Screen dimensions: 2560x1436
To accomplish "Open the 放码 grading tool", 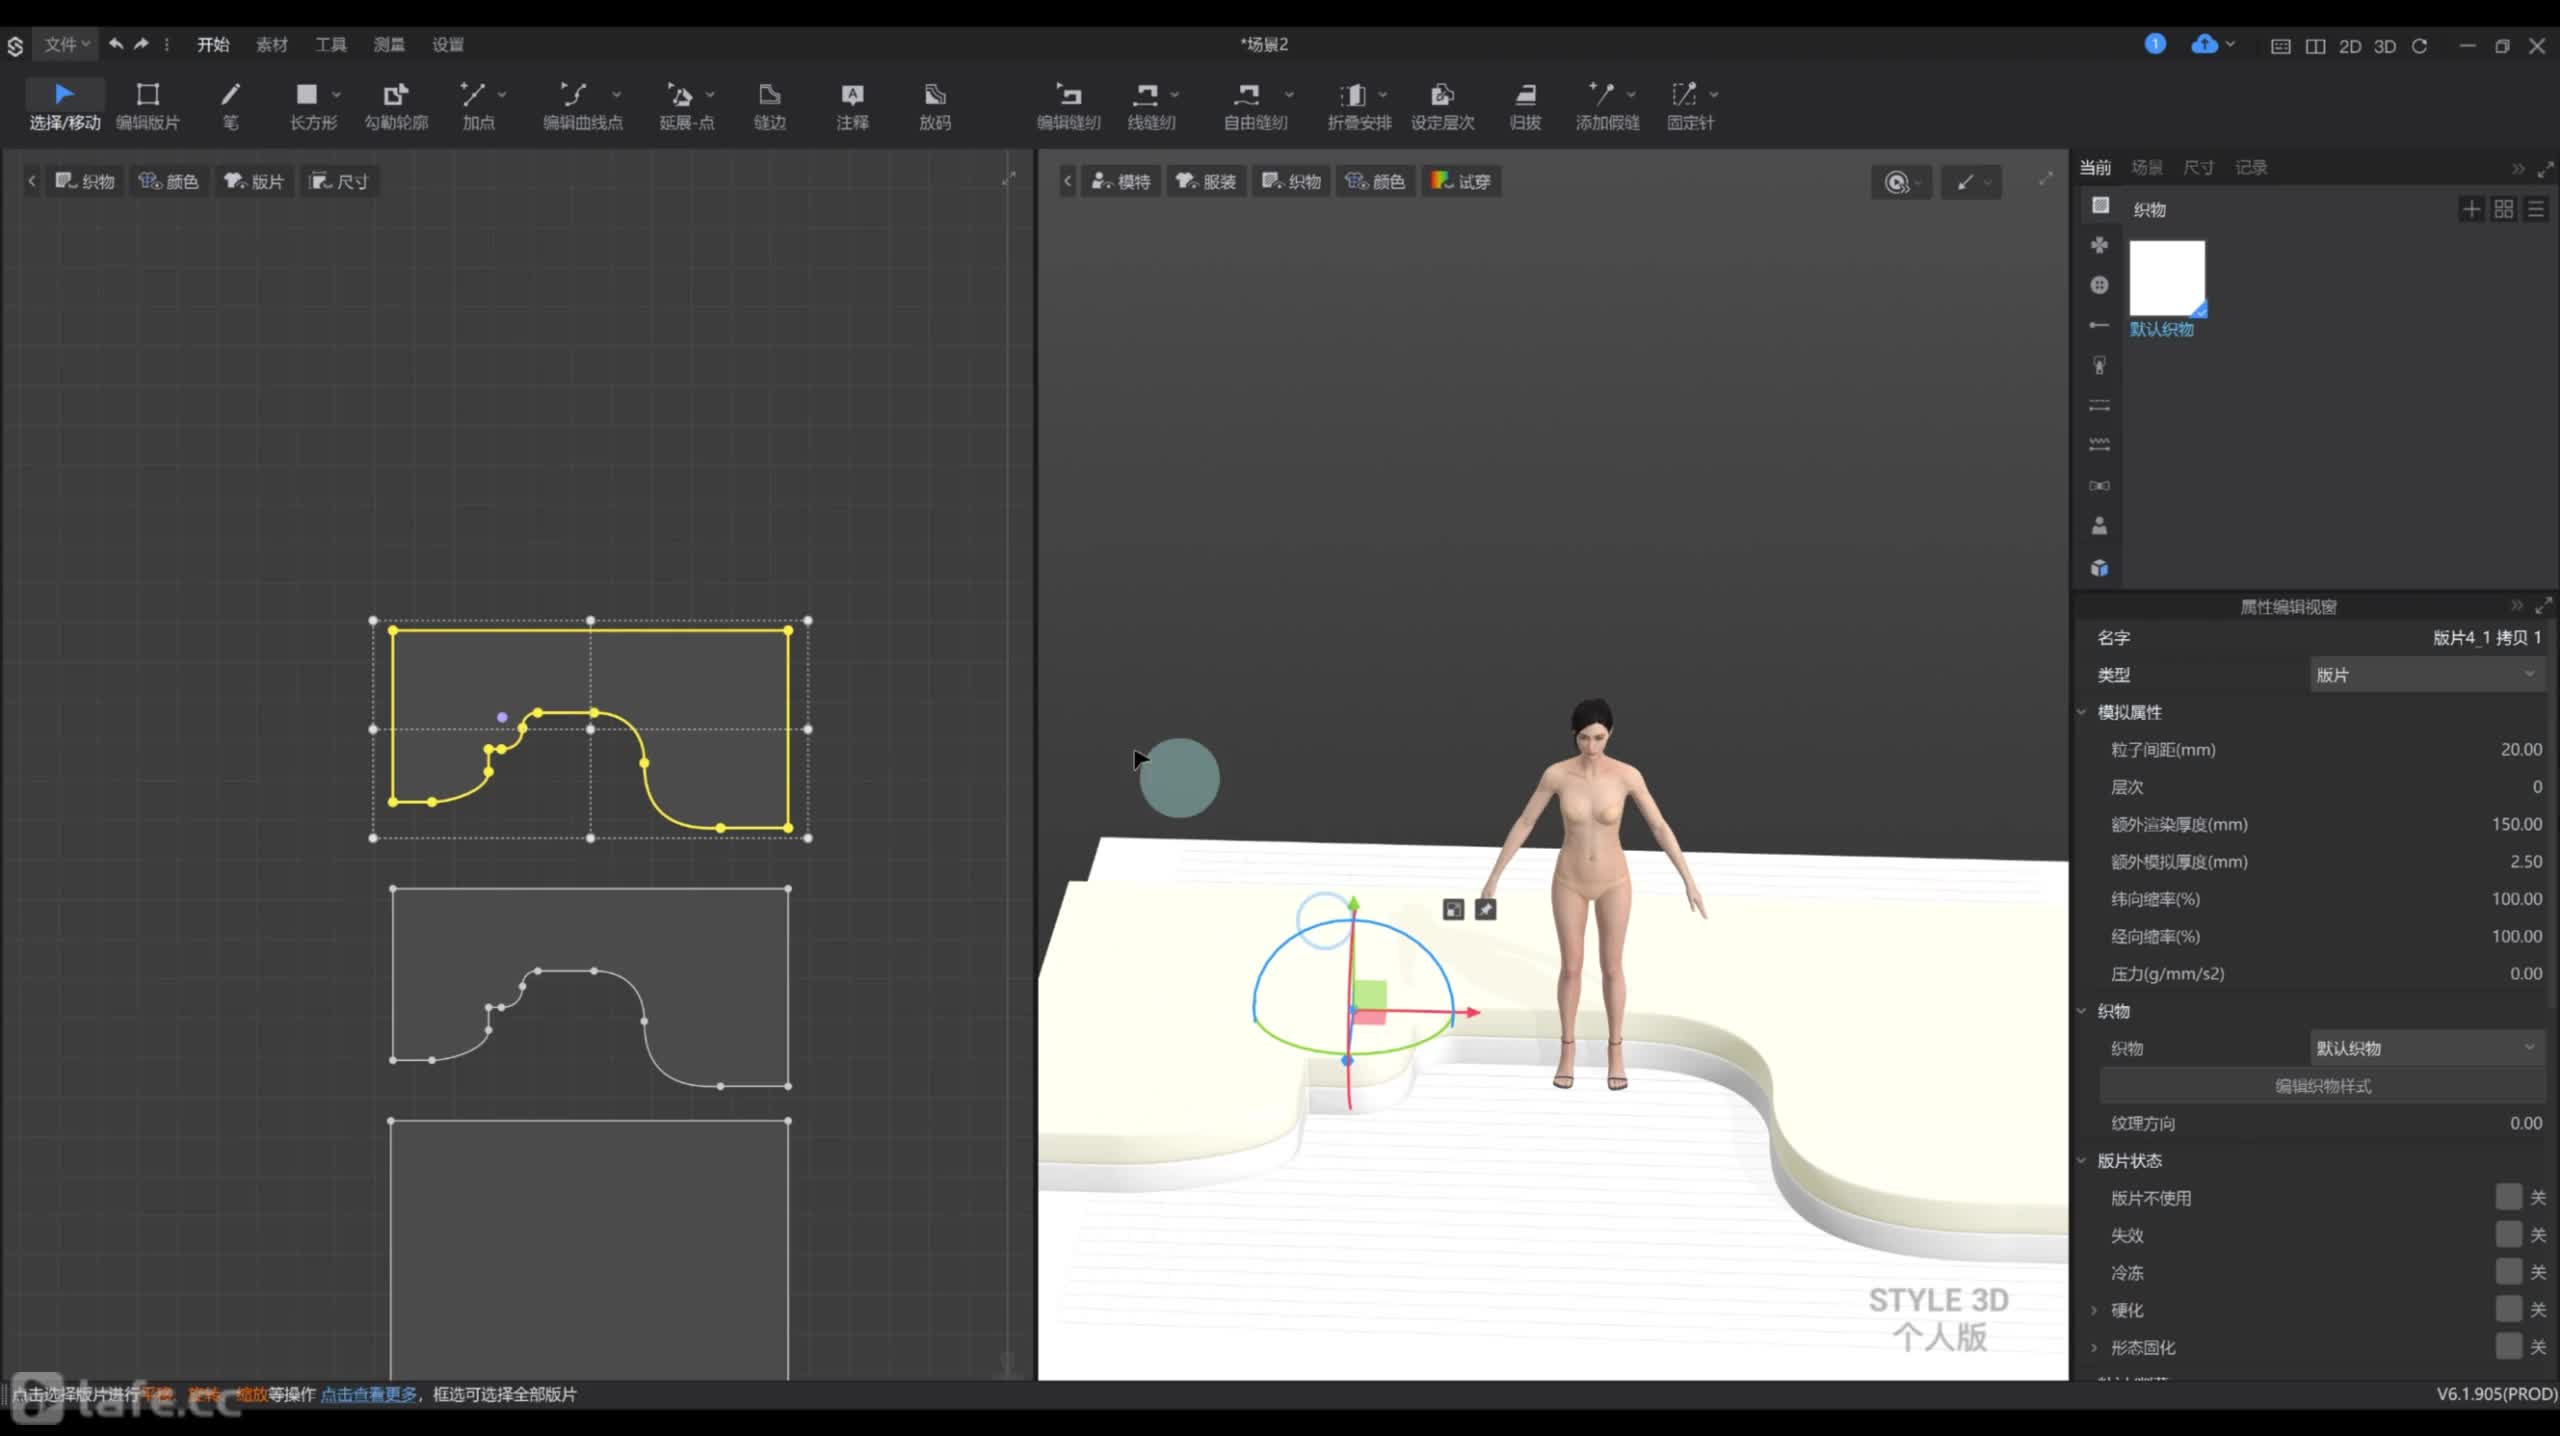I will tap(935, 106).
